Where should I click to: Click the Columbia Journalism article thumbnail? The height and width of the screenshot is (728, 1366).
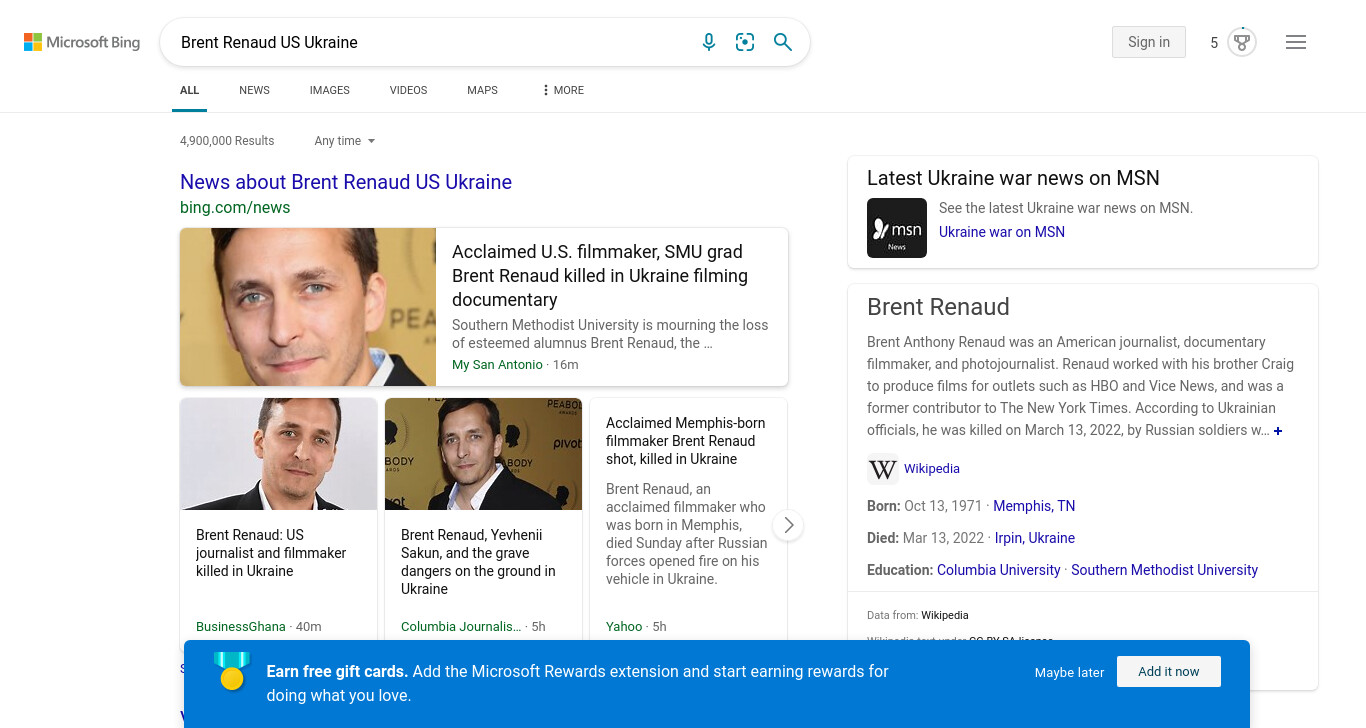484,454
